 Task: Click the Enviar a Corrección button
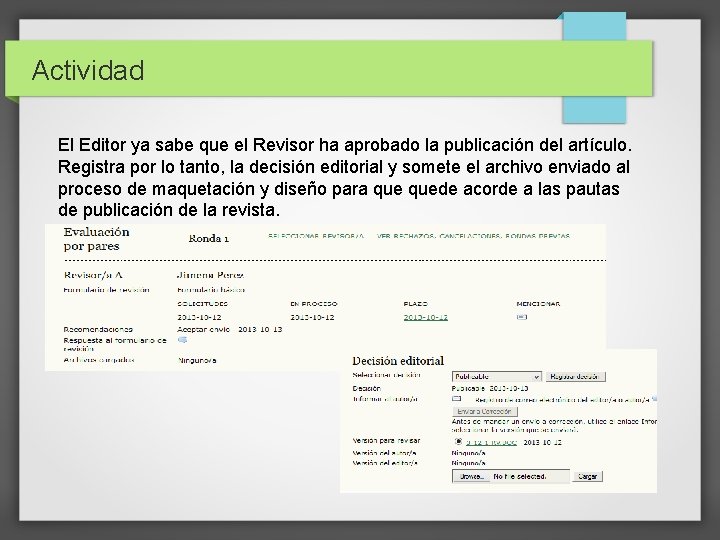pos(485,411)
